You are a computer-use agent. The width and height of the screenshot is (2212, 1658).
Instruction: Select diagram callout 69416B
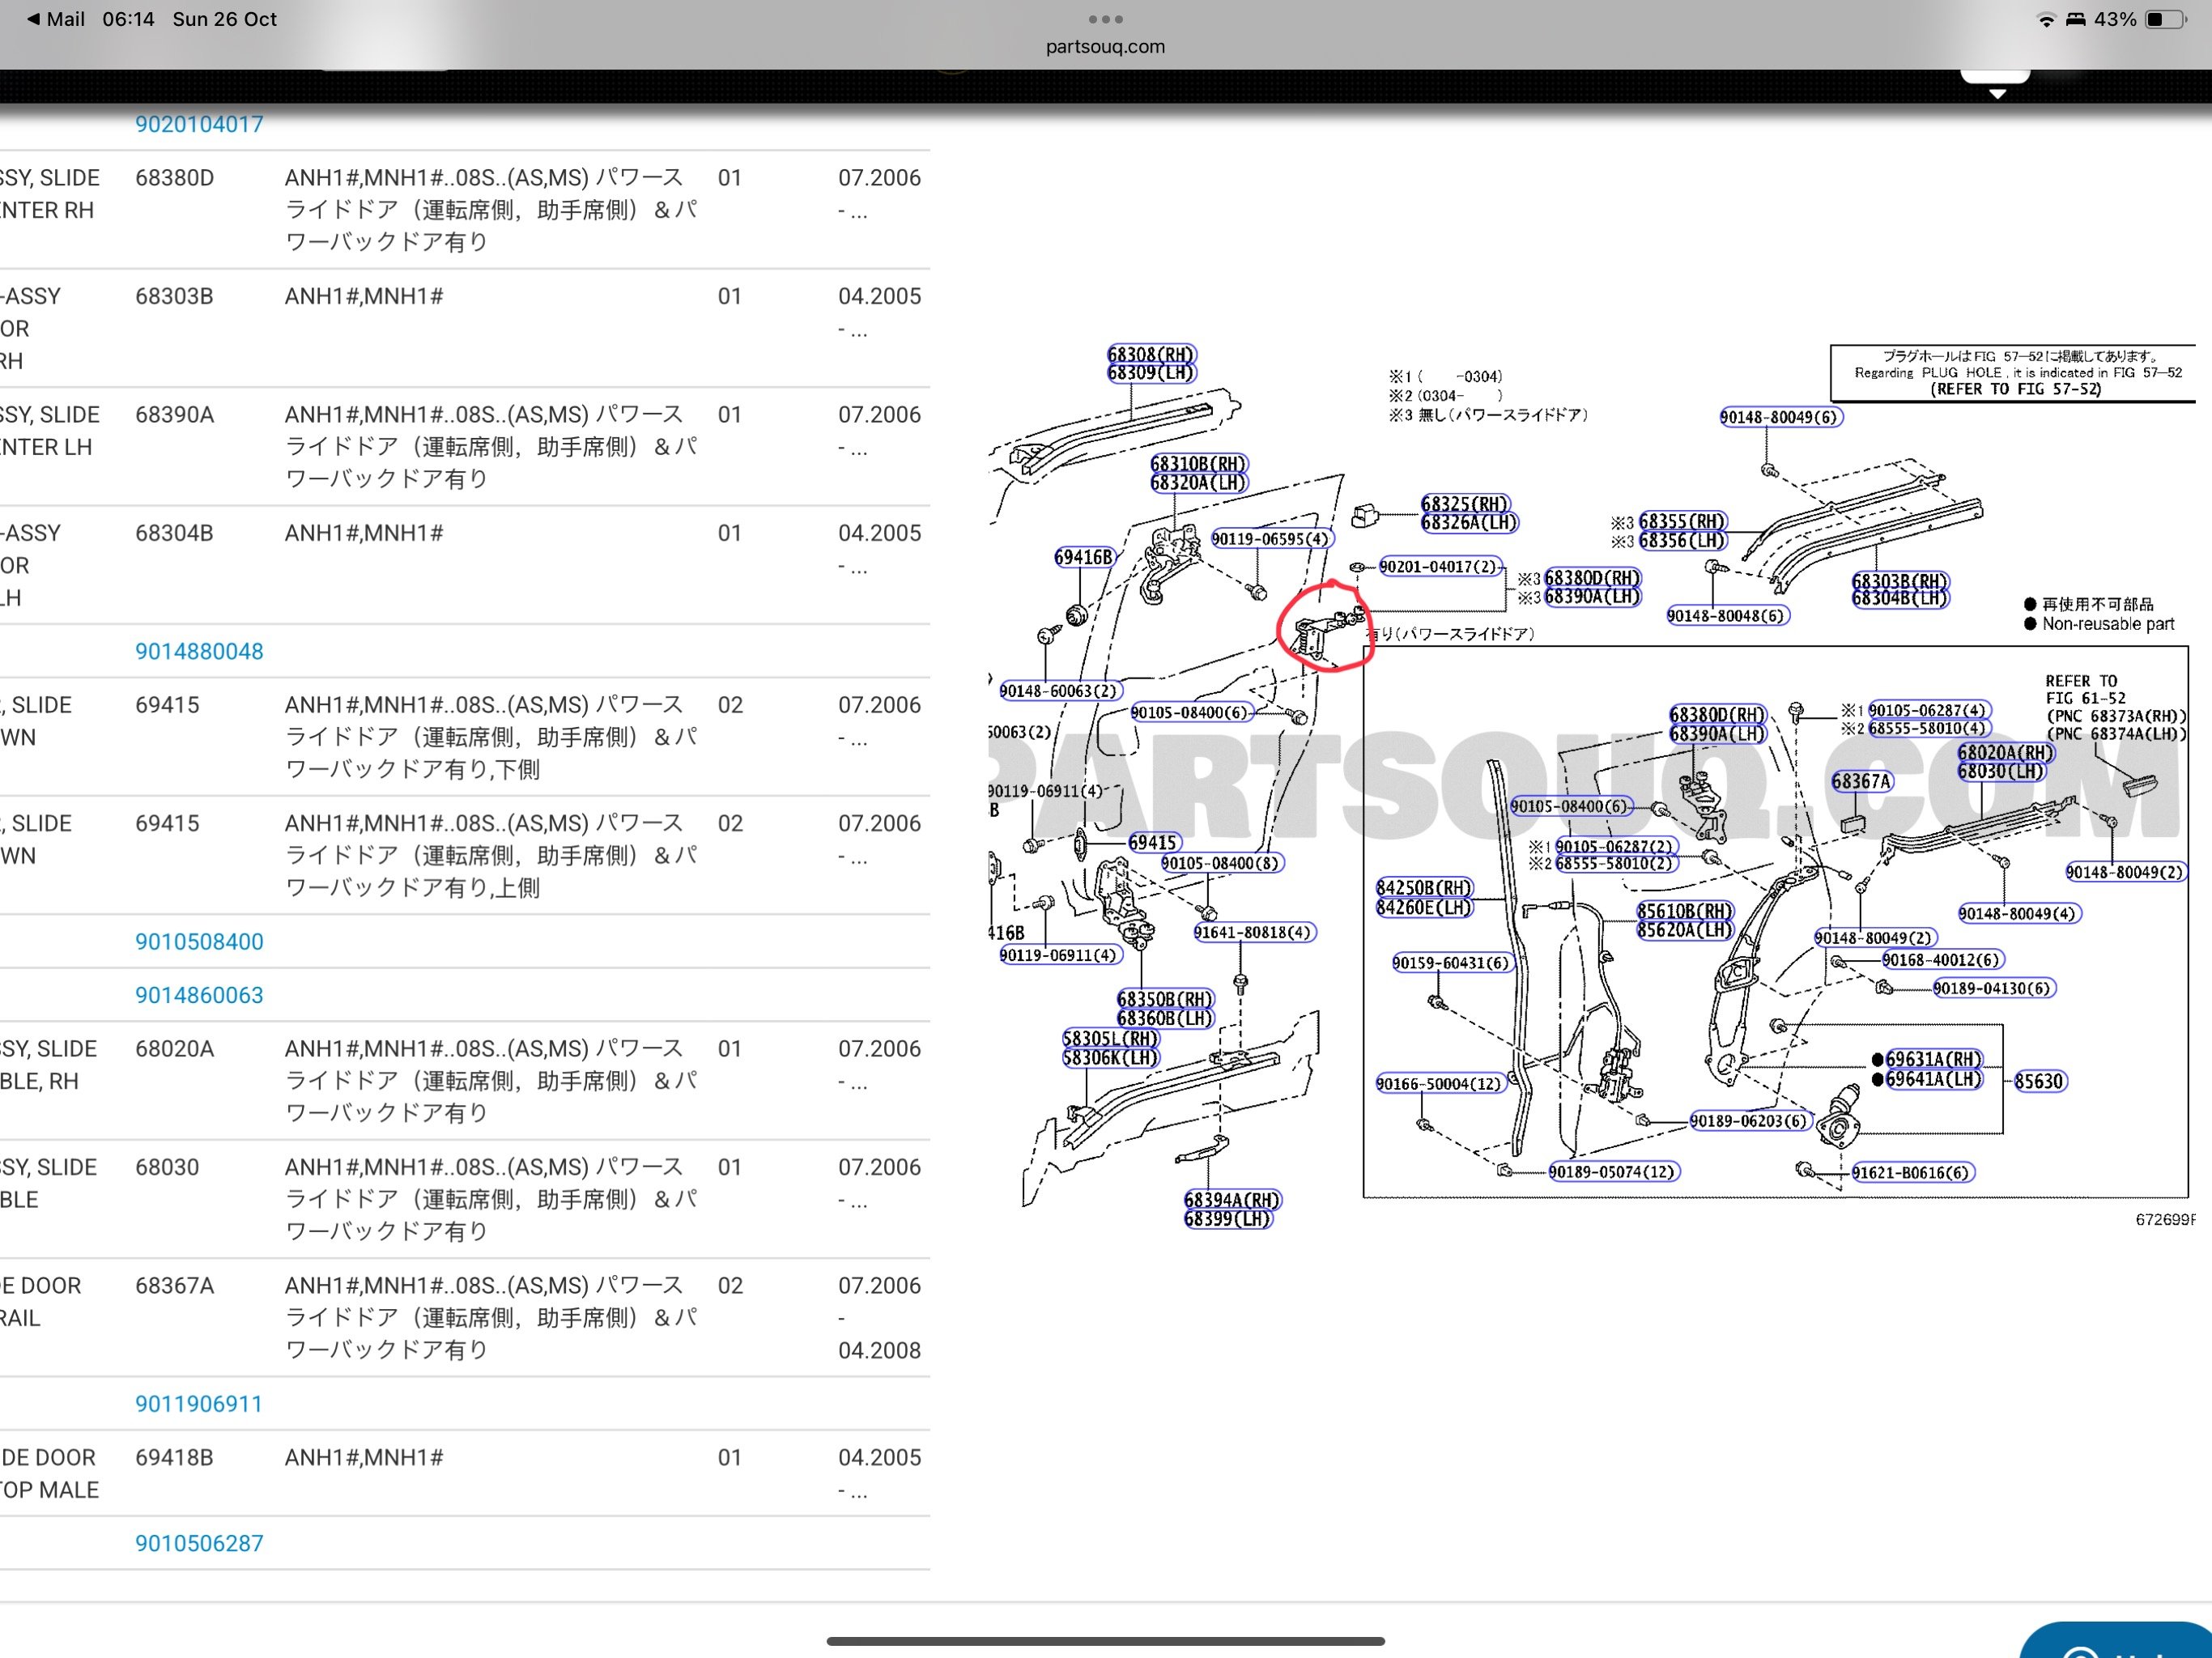(x=1084, y=557)
